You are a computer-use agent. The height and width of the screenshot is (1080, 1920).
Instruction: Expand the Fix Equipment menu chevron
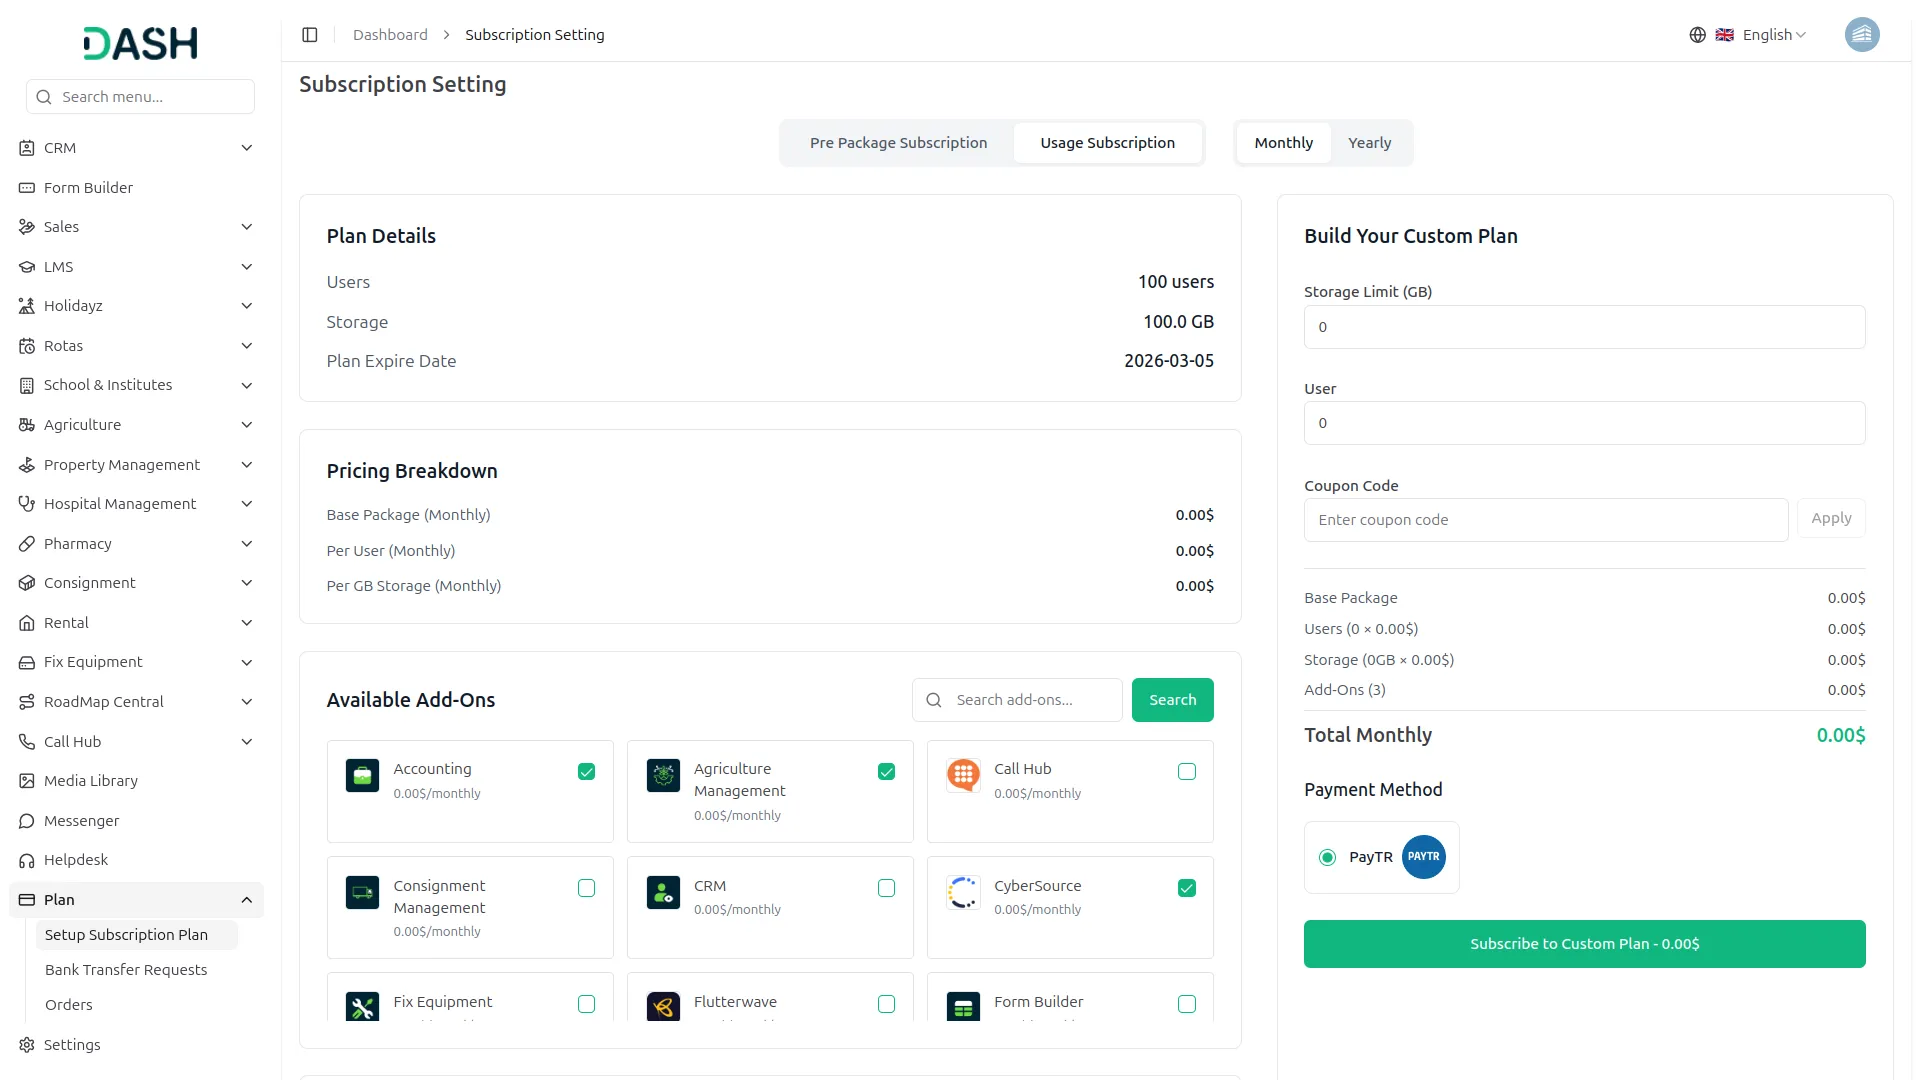pos(246,662)
